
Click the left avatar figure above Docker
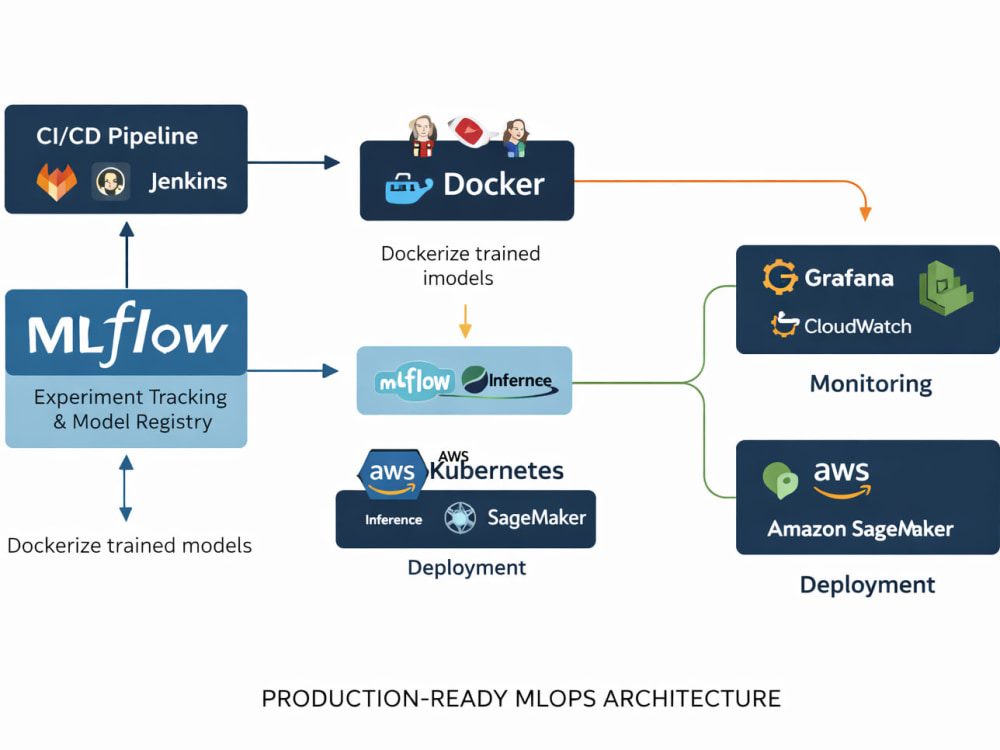pos(422,136)
